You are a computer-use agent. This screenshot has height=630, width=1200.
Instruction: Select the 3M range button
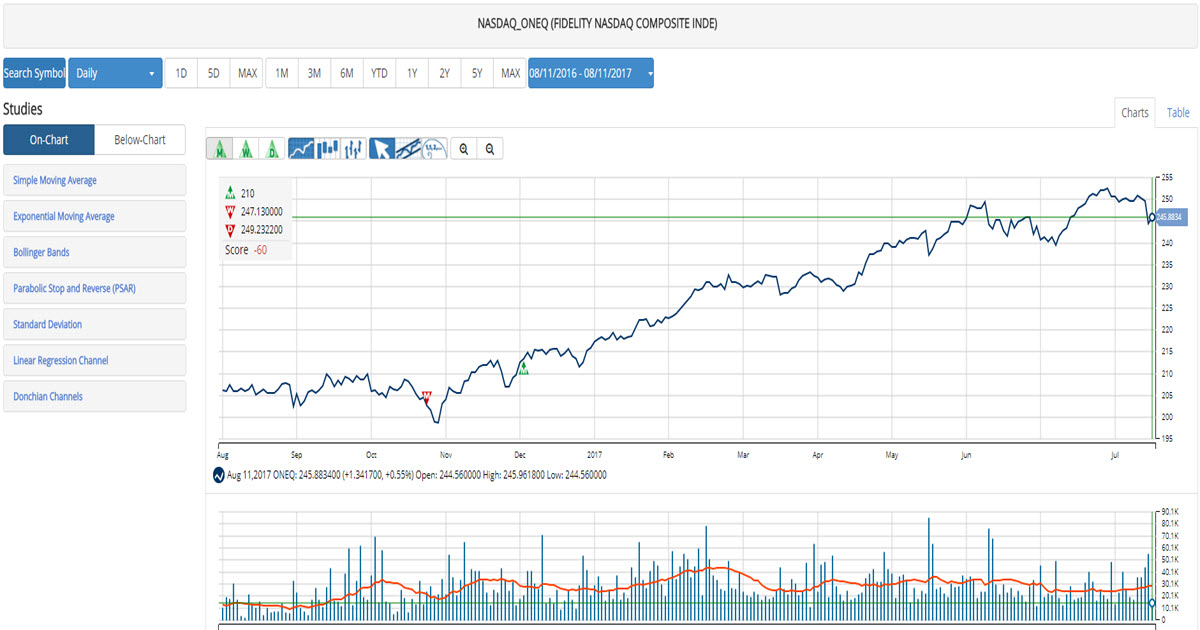click(x=314, y=73)
